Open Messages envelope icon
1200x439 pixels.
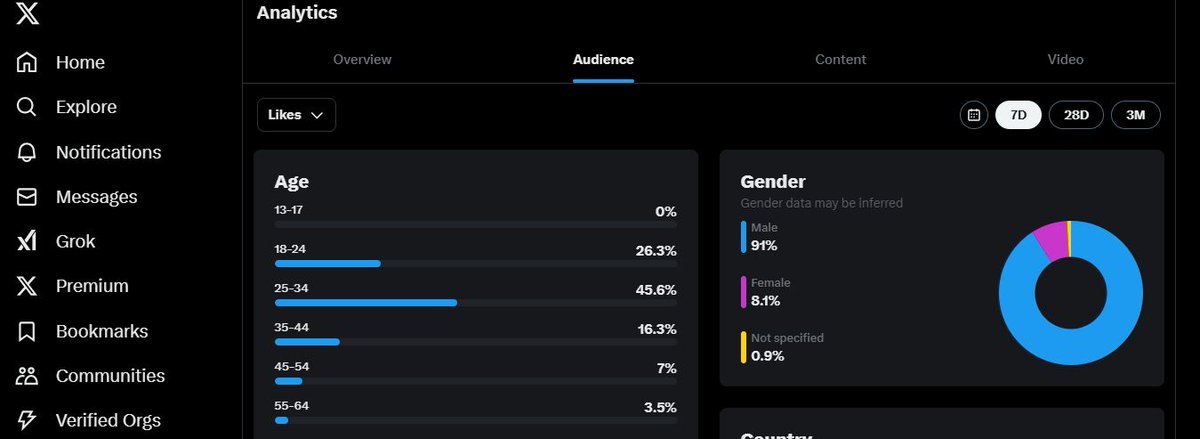tap(27, 197)
